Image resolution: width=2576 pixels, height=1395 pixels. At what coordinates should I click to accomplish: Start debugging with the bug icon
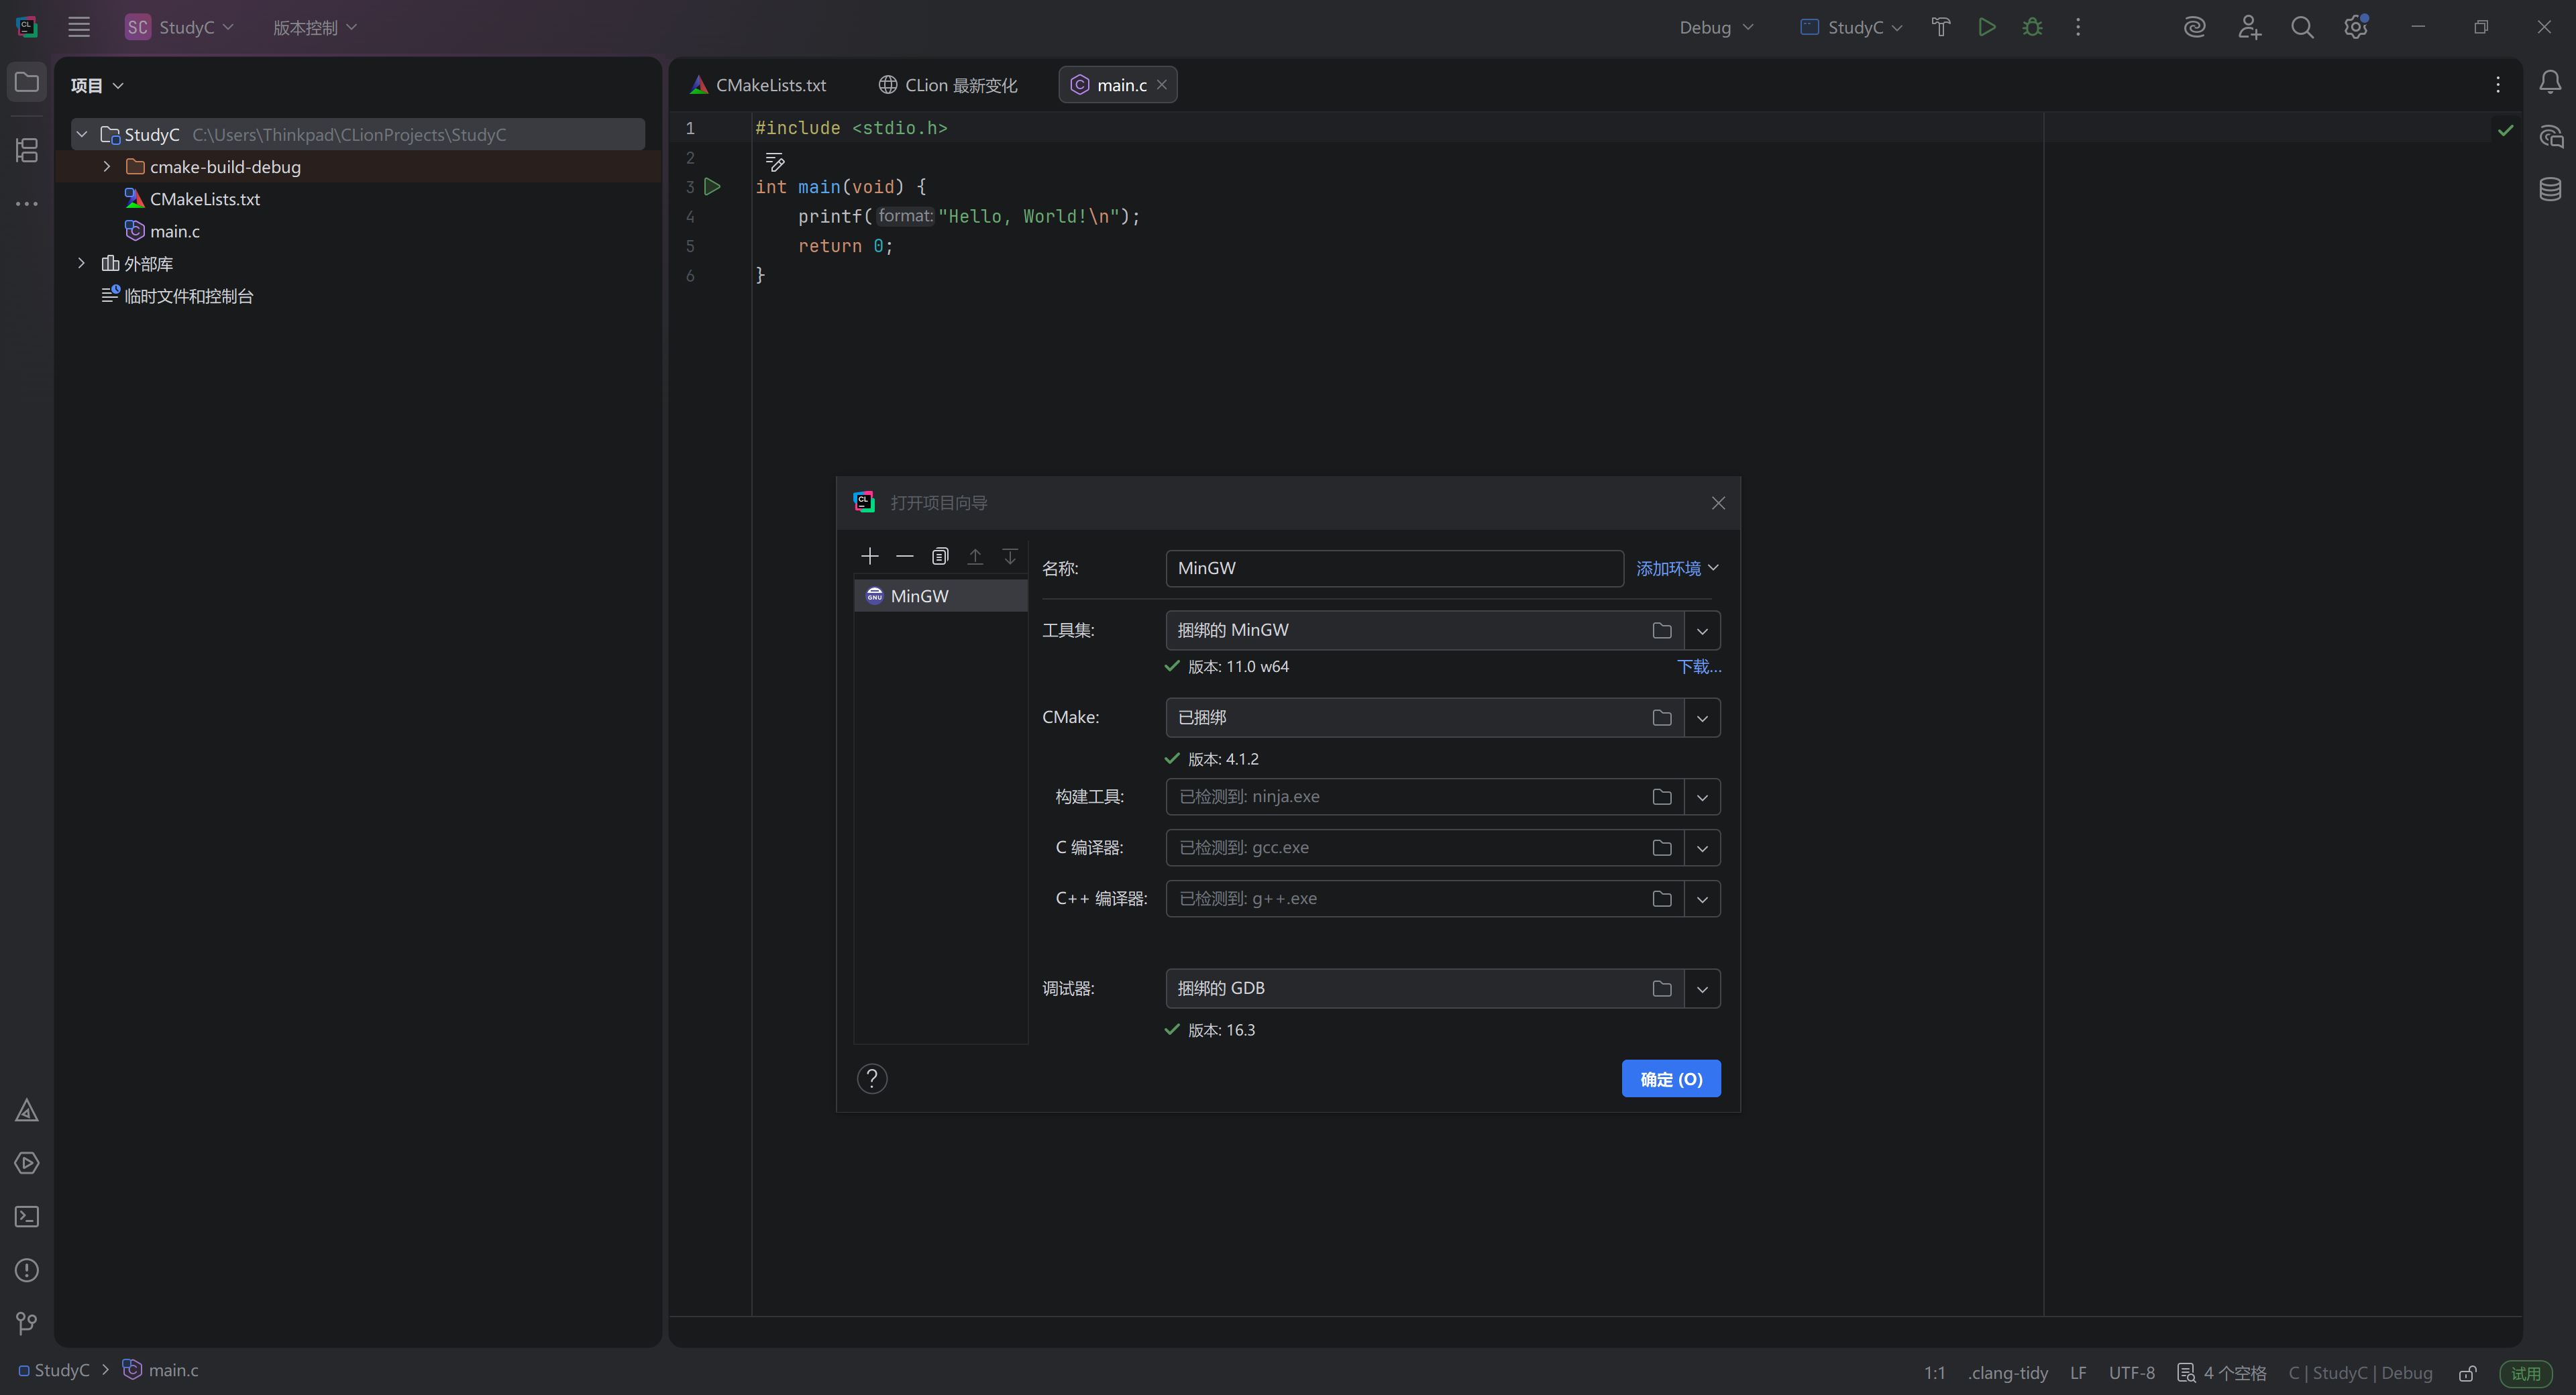pyautogui.click(x=2032, y=27)
